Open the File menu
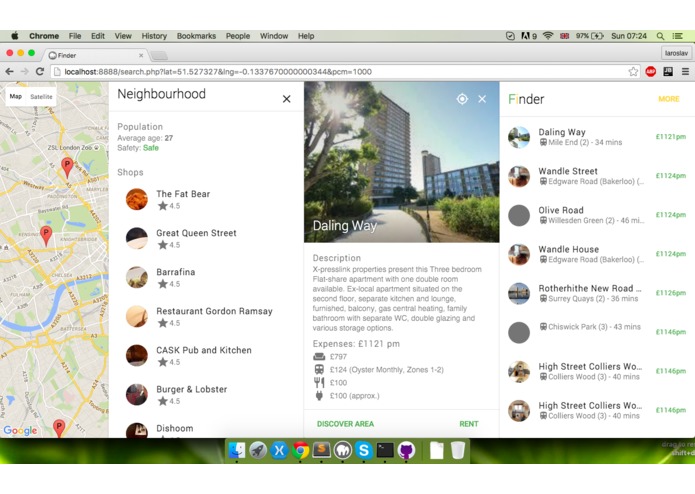 75,36
